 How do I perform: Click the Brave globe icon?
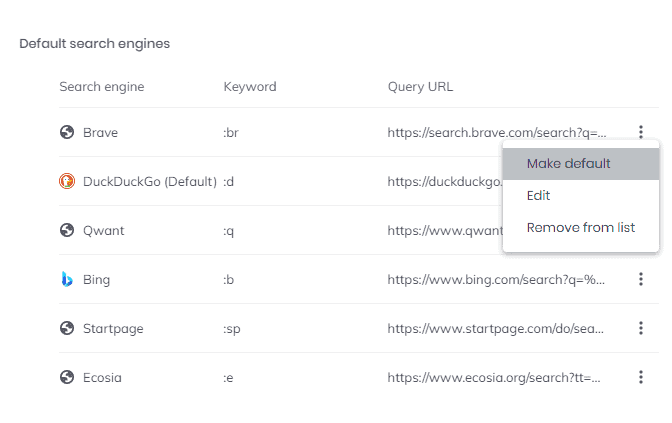67,132
